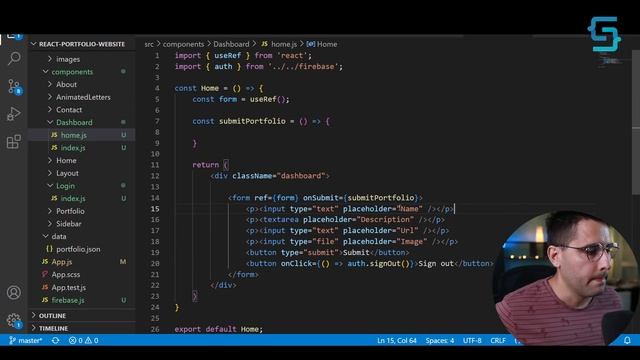Viewport: 640px width, 360px height.
Task: Click the Home symbol breadcrumb
Action: tap(327, 44)
